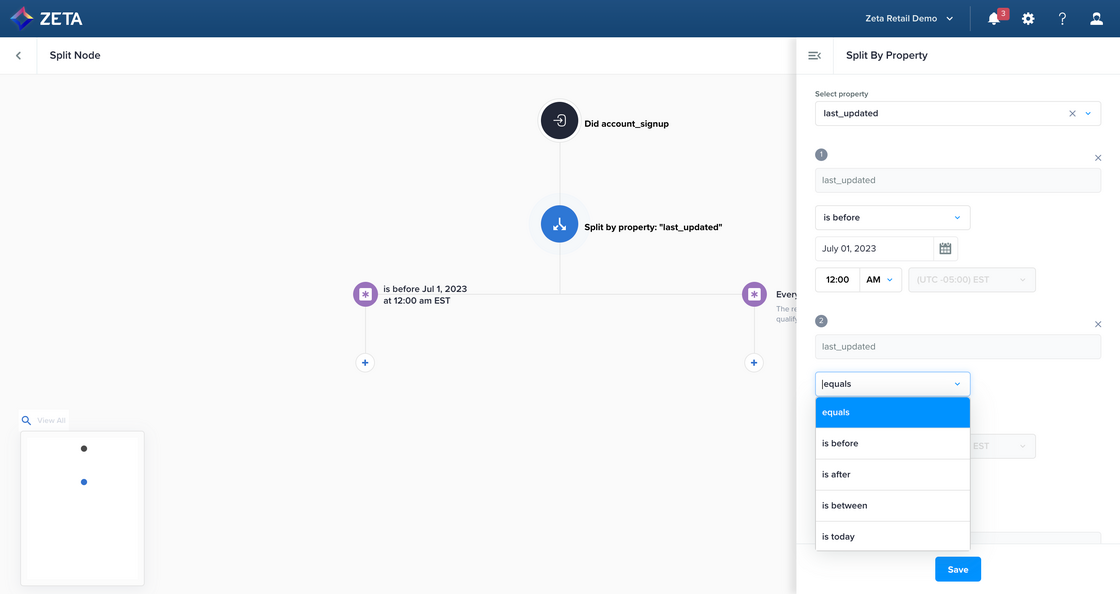
Task: Open the user profile icon
Action: pos(1097,19)
